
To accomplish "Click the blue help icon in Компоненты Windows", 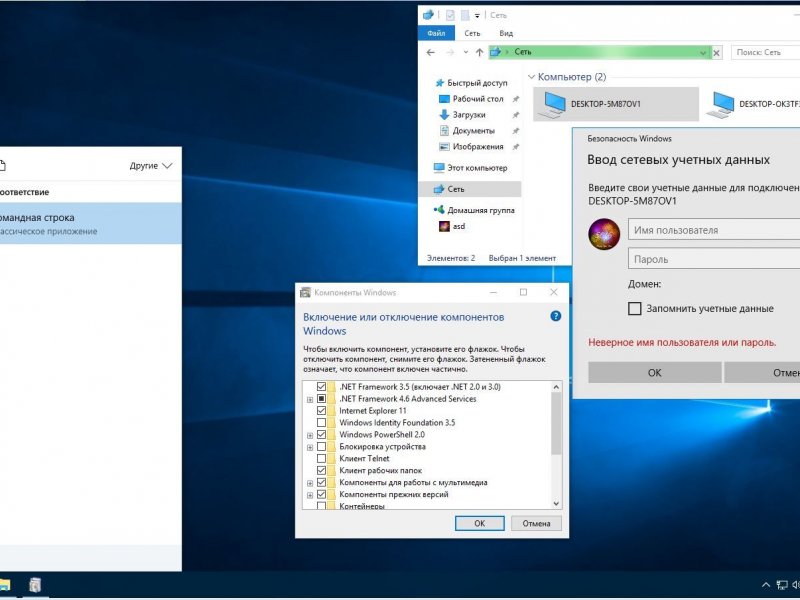I will click(x=556, y=316).
